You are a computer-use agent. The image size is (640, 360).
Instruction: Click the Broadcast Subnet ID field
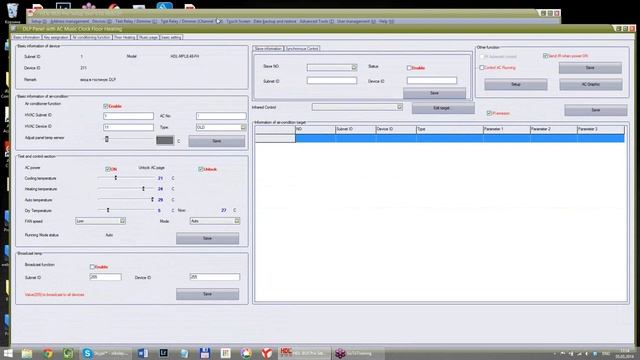pyautogui.click(x=105, y=277)
